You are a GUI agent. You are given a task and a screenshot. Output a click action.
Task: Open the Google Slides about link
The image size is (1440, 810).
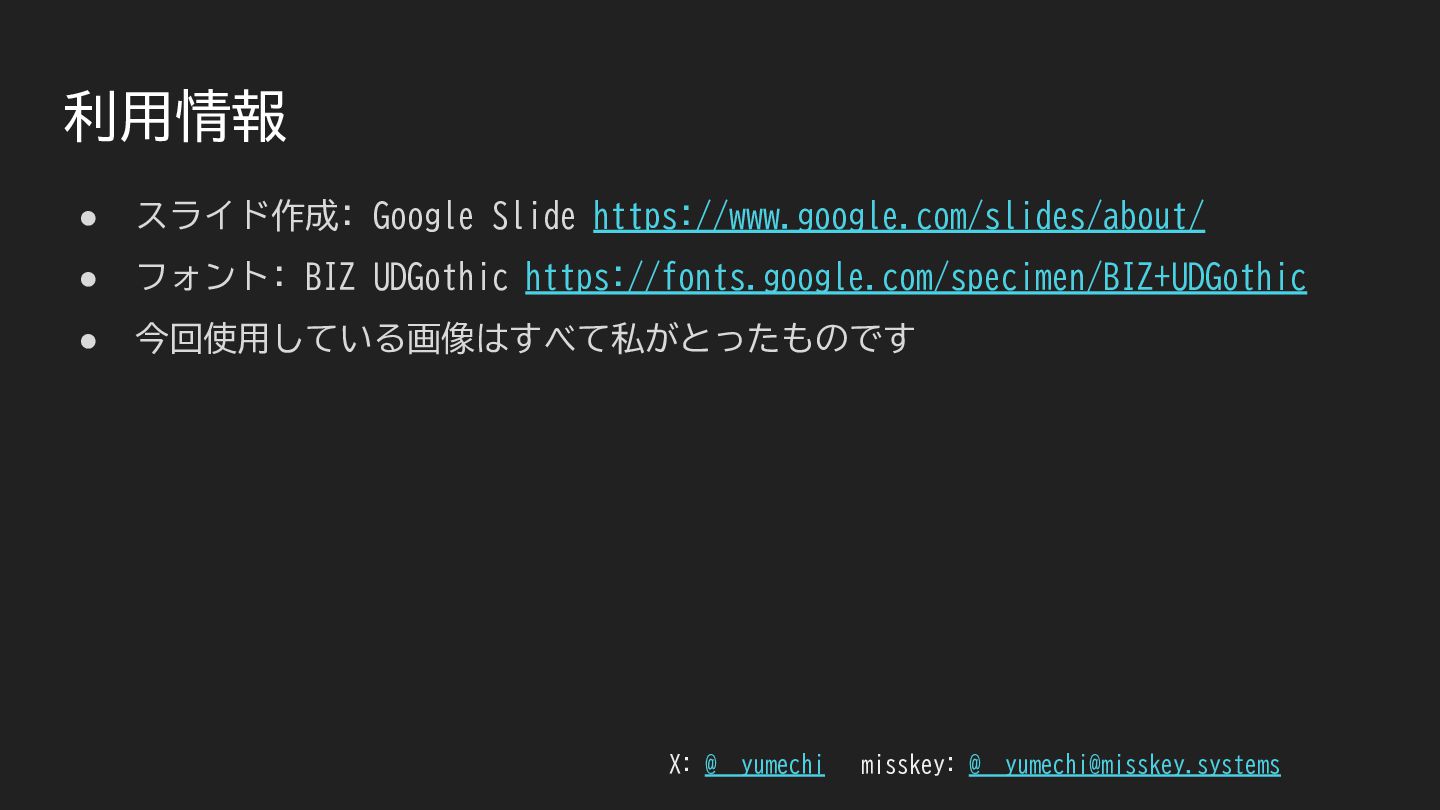coord(898,216)
